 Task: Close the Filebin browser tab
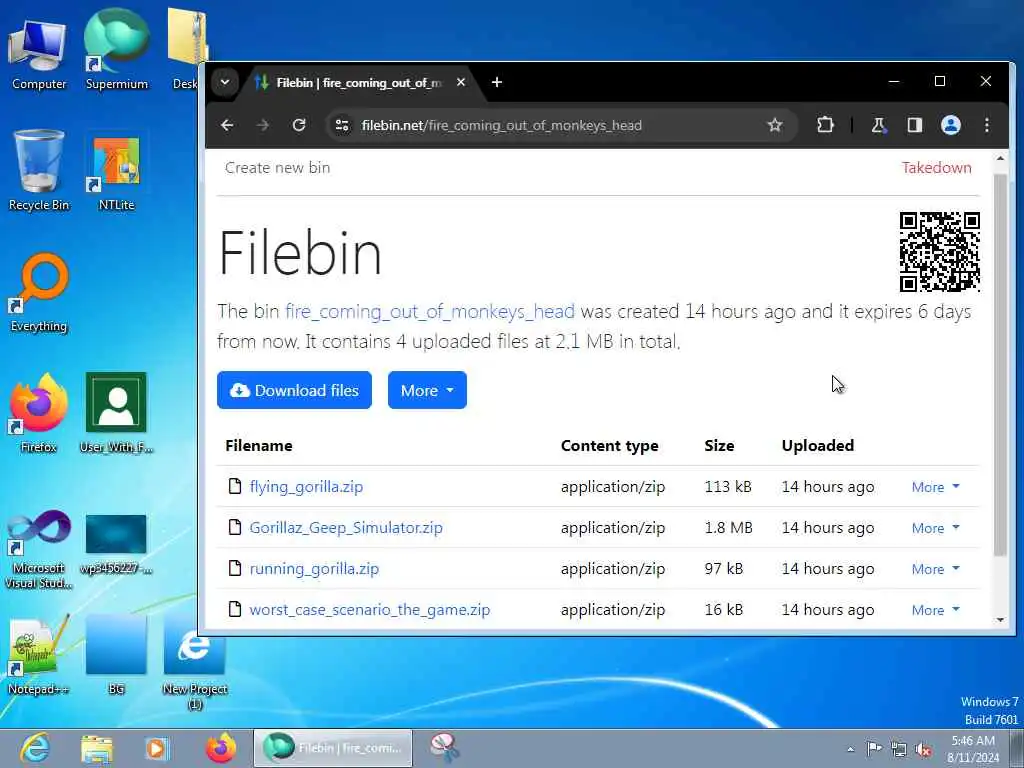461,82
